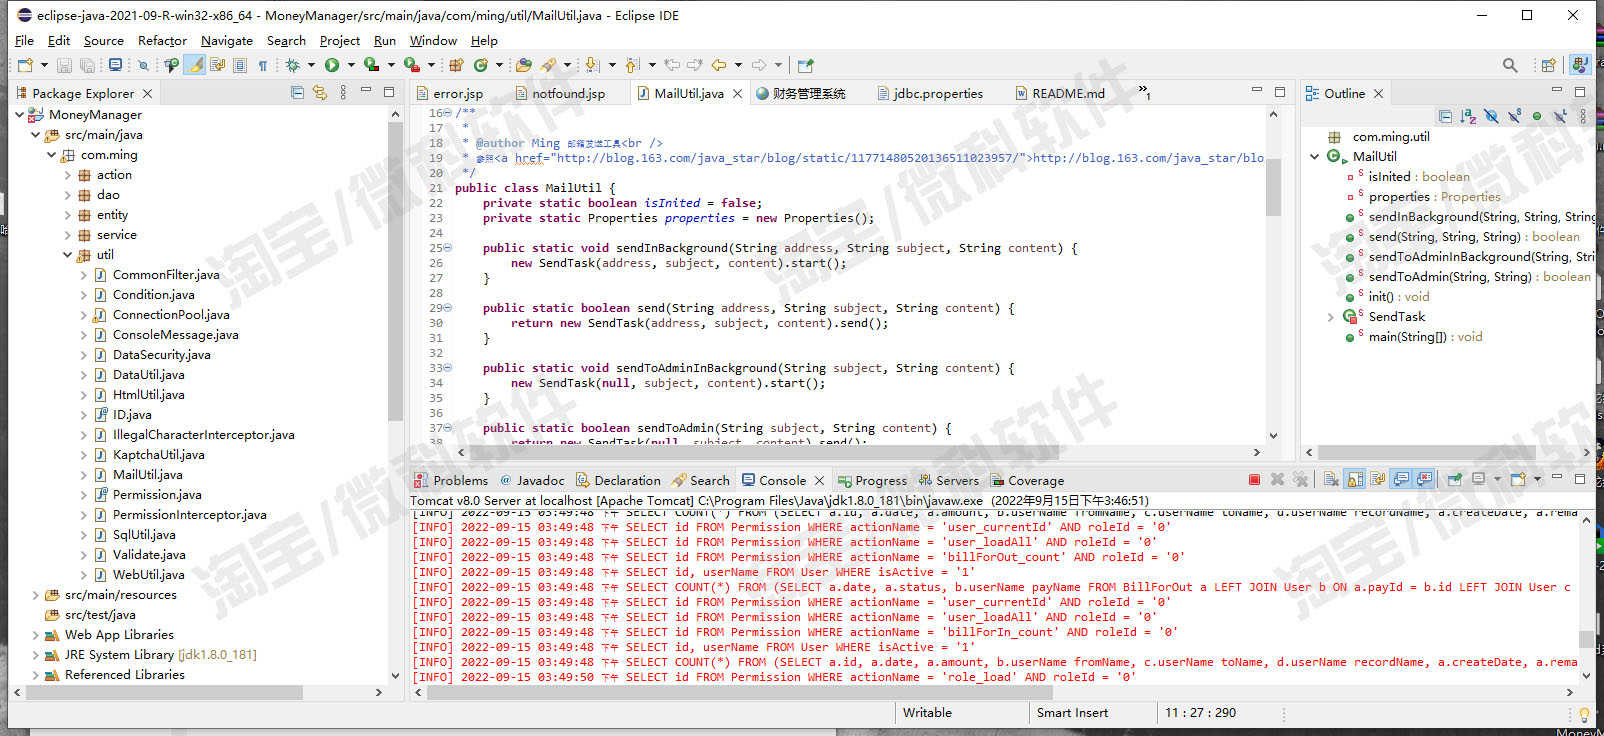Launch the Debug bug icon
1604x736 pixels.
click(x=292, y=65)
